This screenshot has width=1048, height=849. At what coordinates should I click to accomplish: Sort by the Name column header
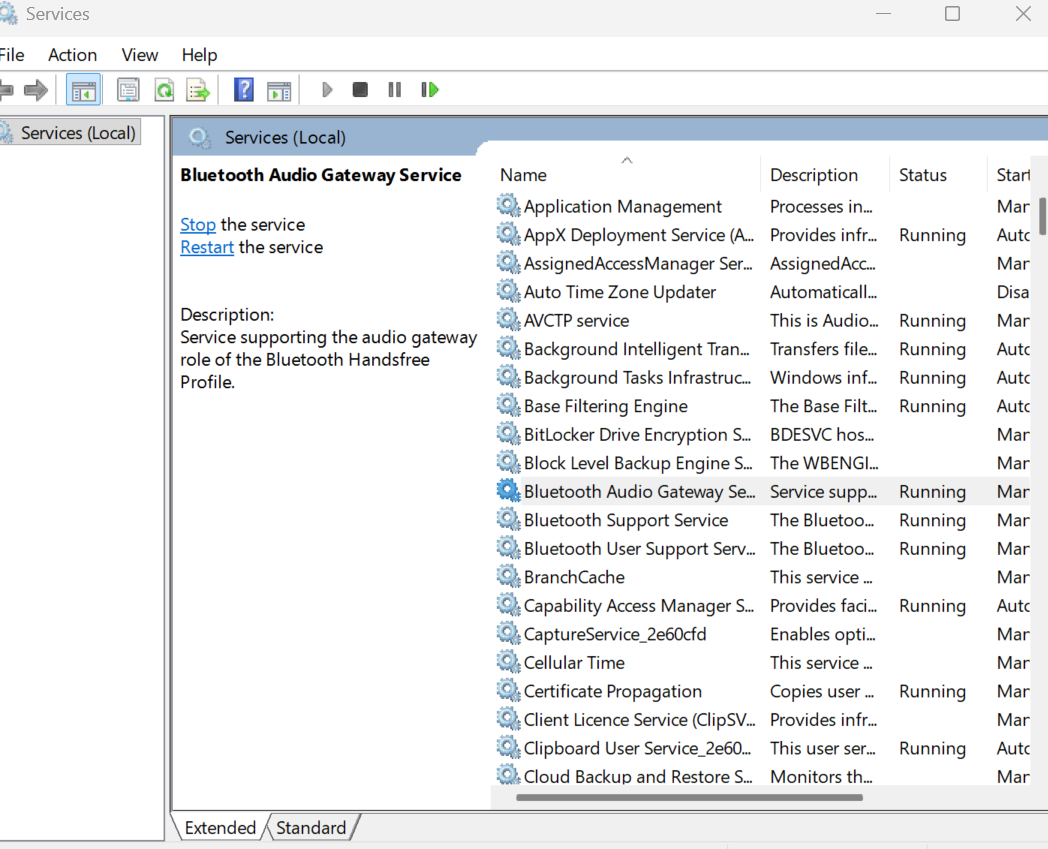click(626, 174)
